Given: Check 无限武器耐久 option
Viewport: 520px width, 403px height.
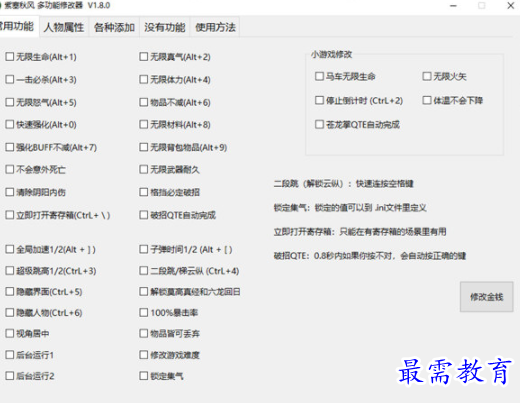Looking at the screenshot, I should click(144, 169).
